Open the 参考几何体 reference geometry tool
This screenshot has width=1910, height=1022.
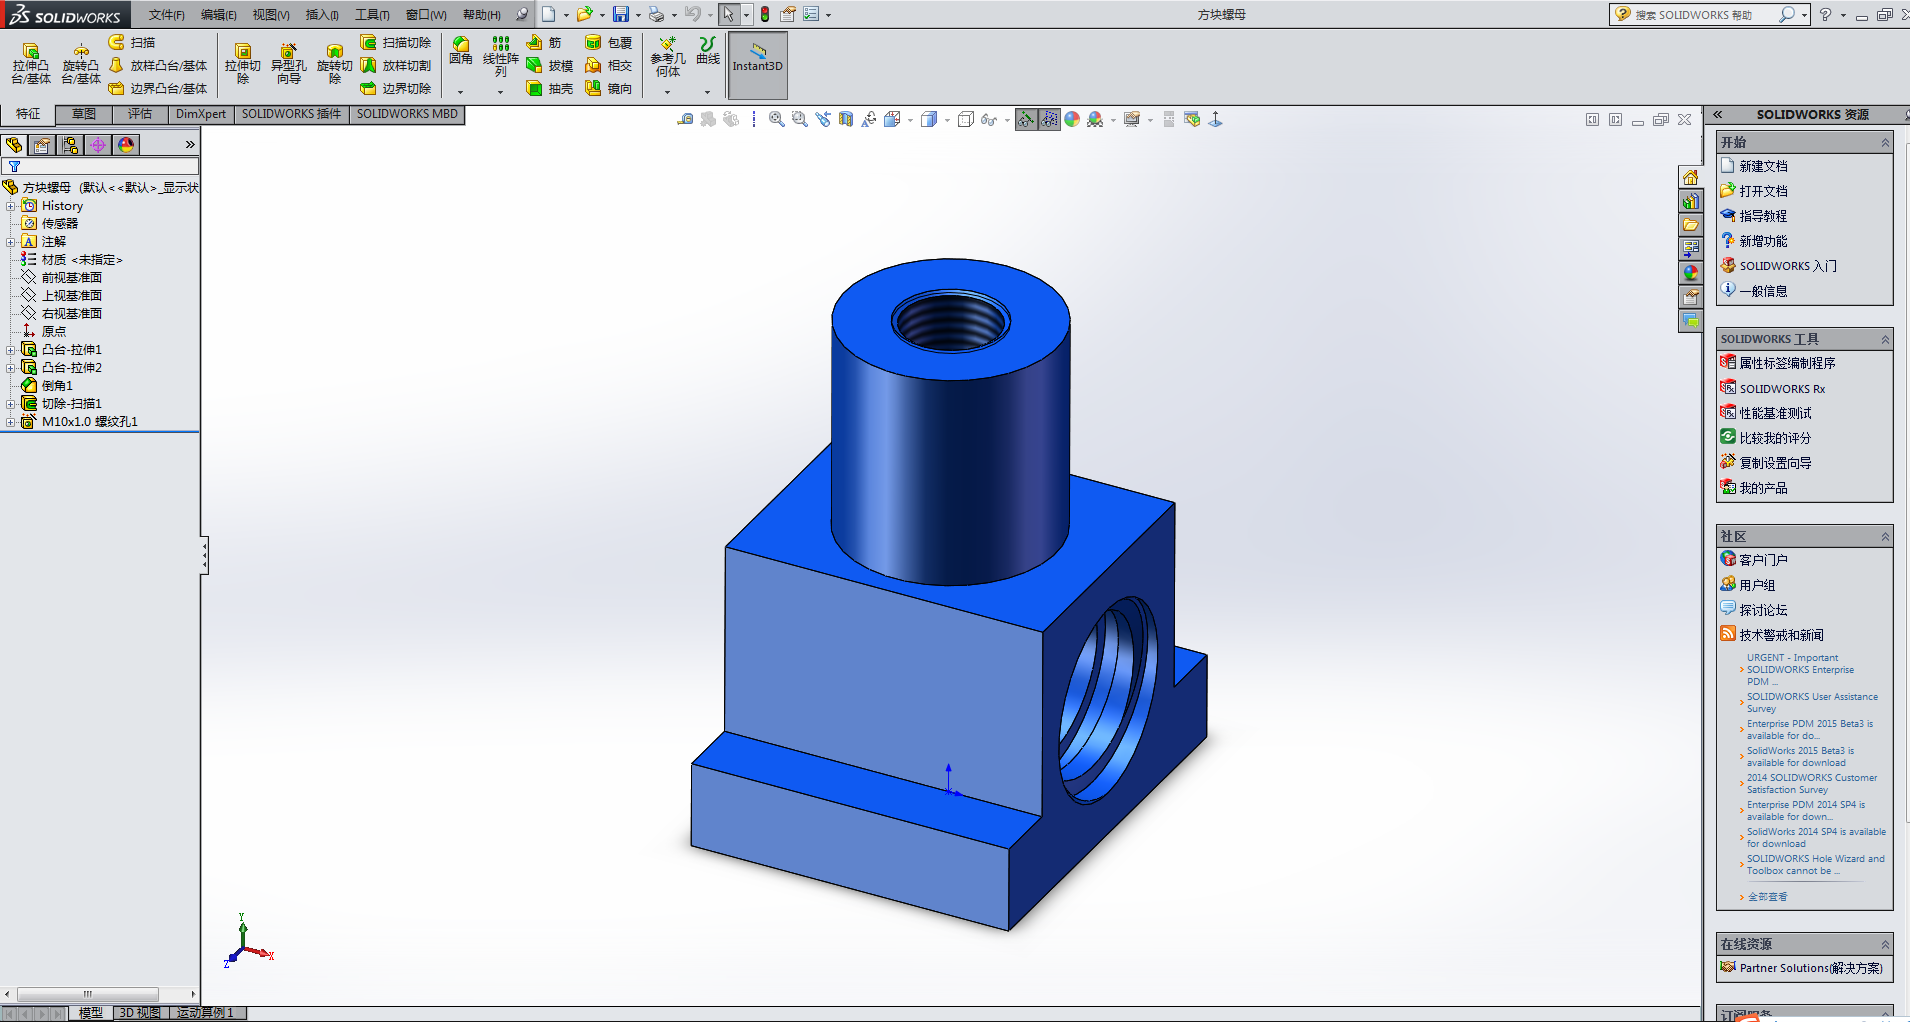[x=668, y=56]
